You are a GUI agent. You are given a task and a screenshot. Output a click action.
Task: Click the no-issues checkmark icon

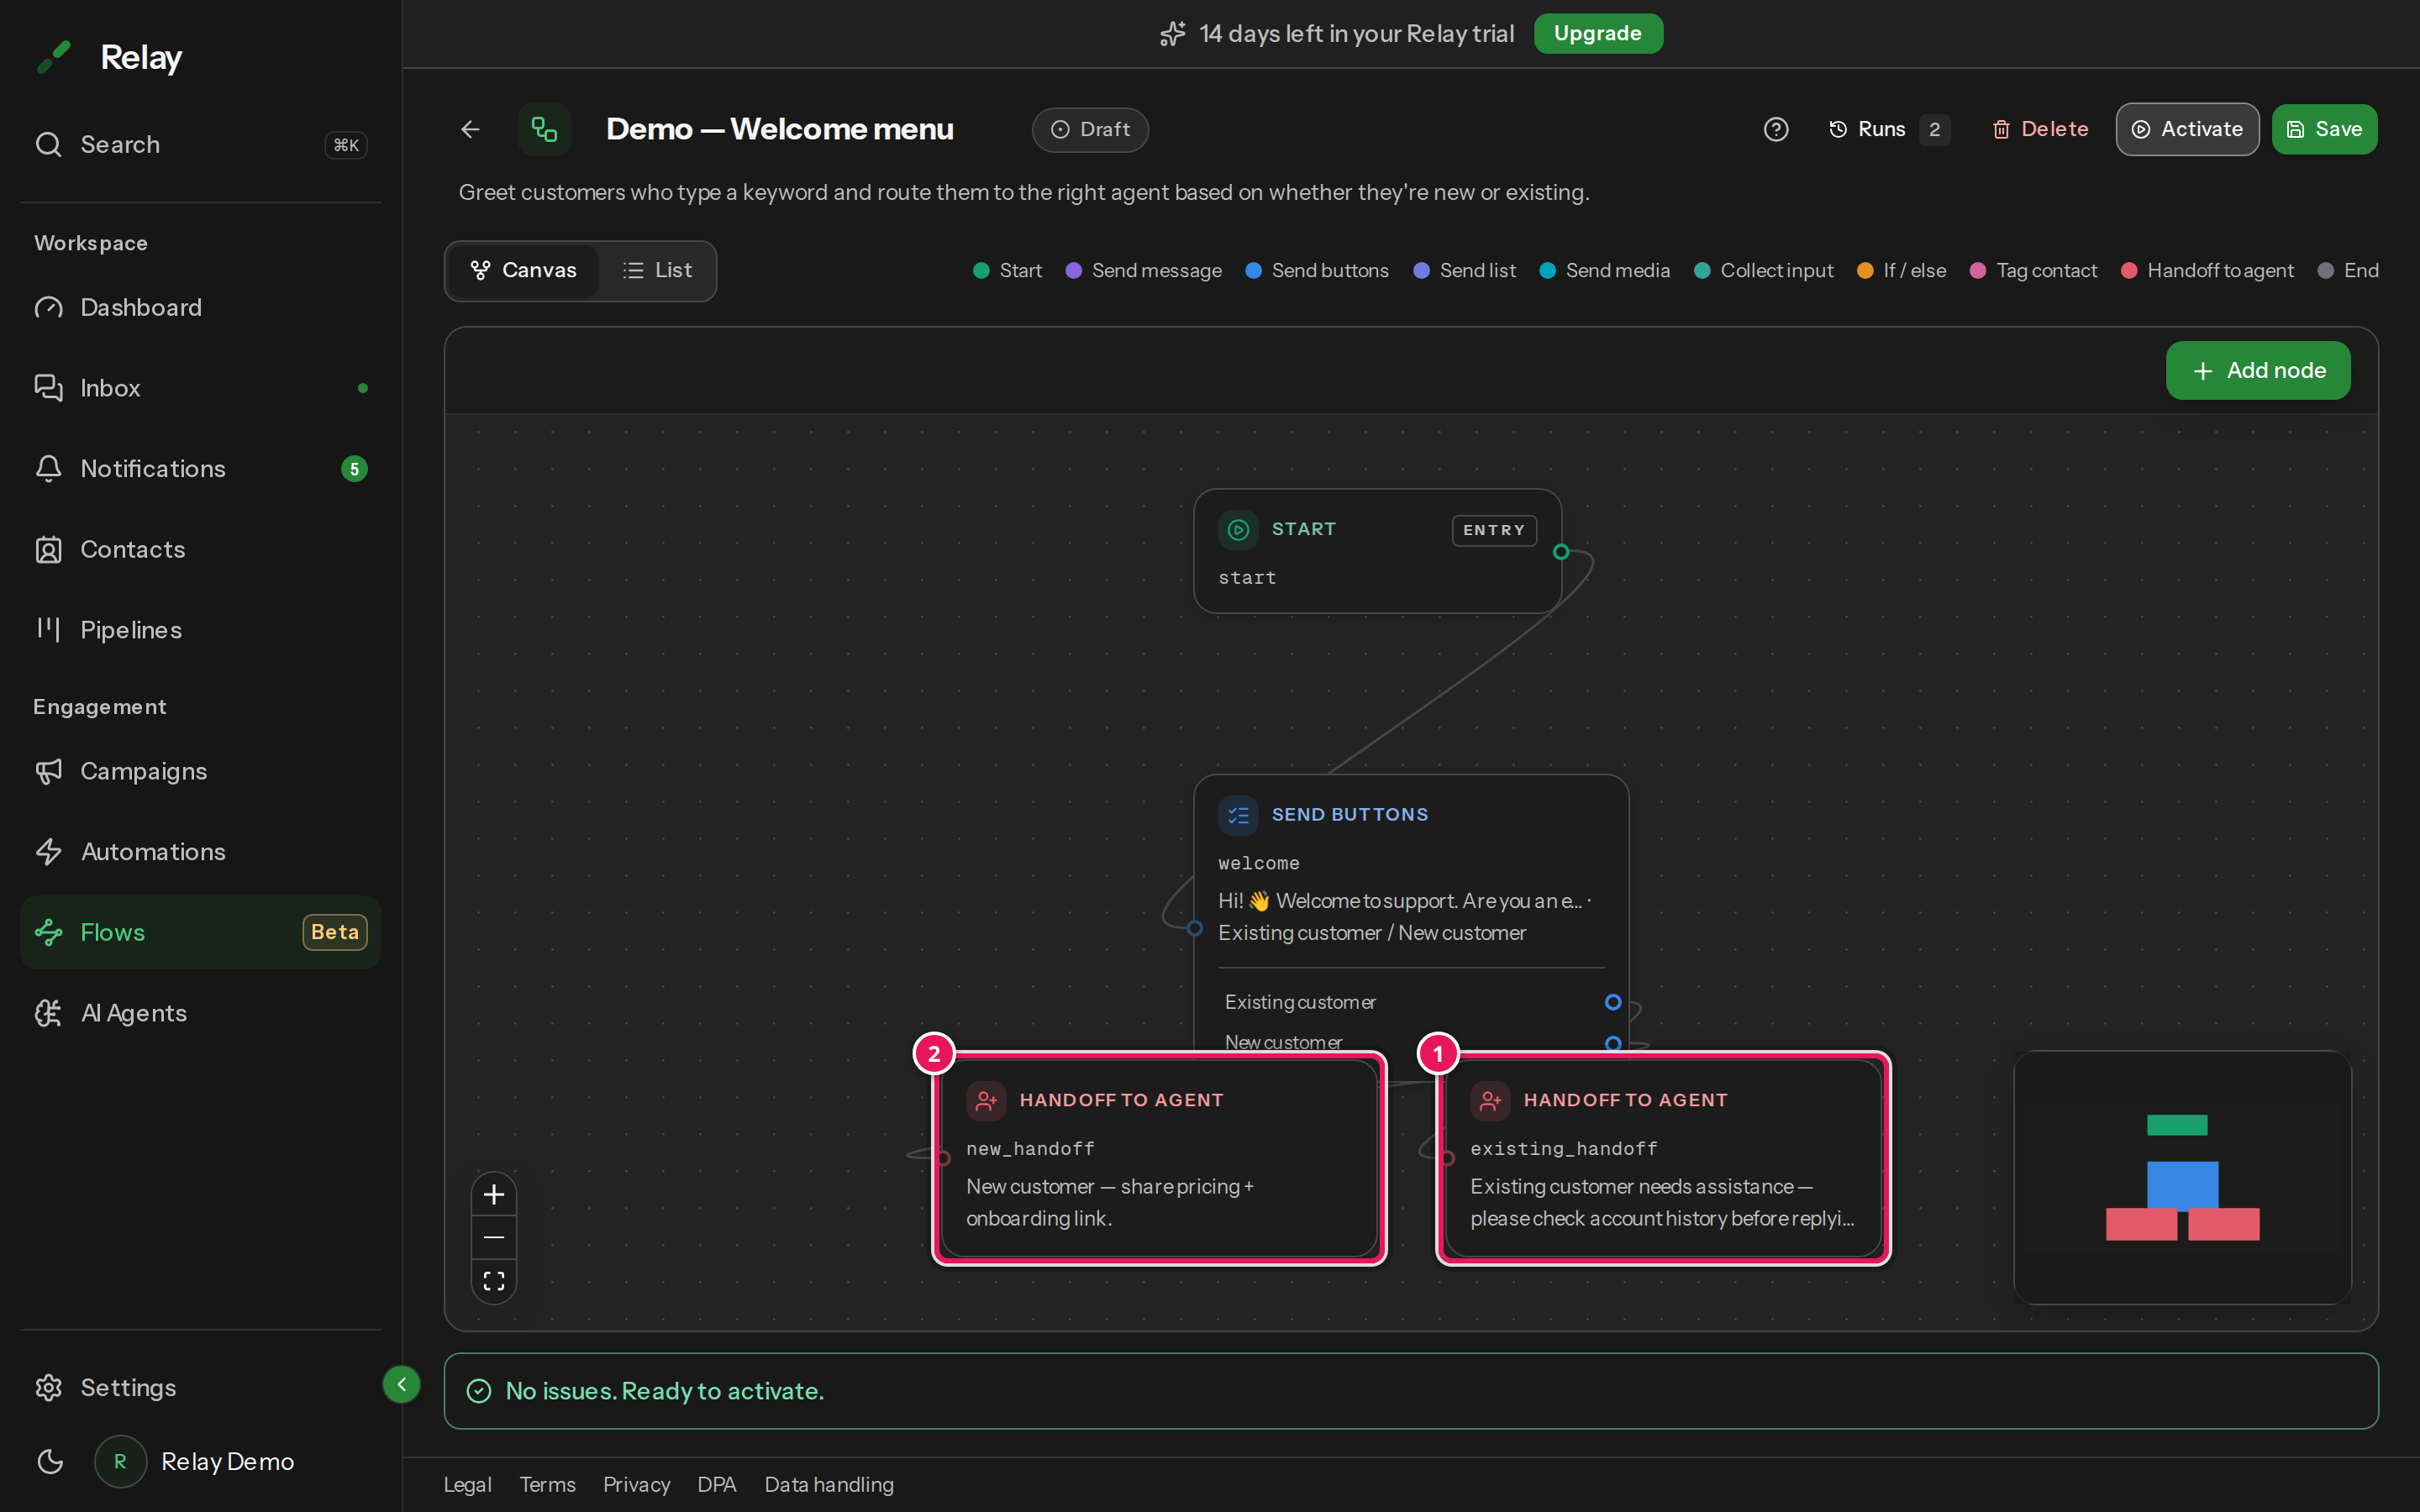coord(479,1391)
